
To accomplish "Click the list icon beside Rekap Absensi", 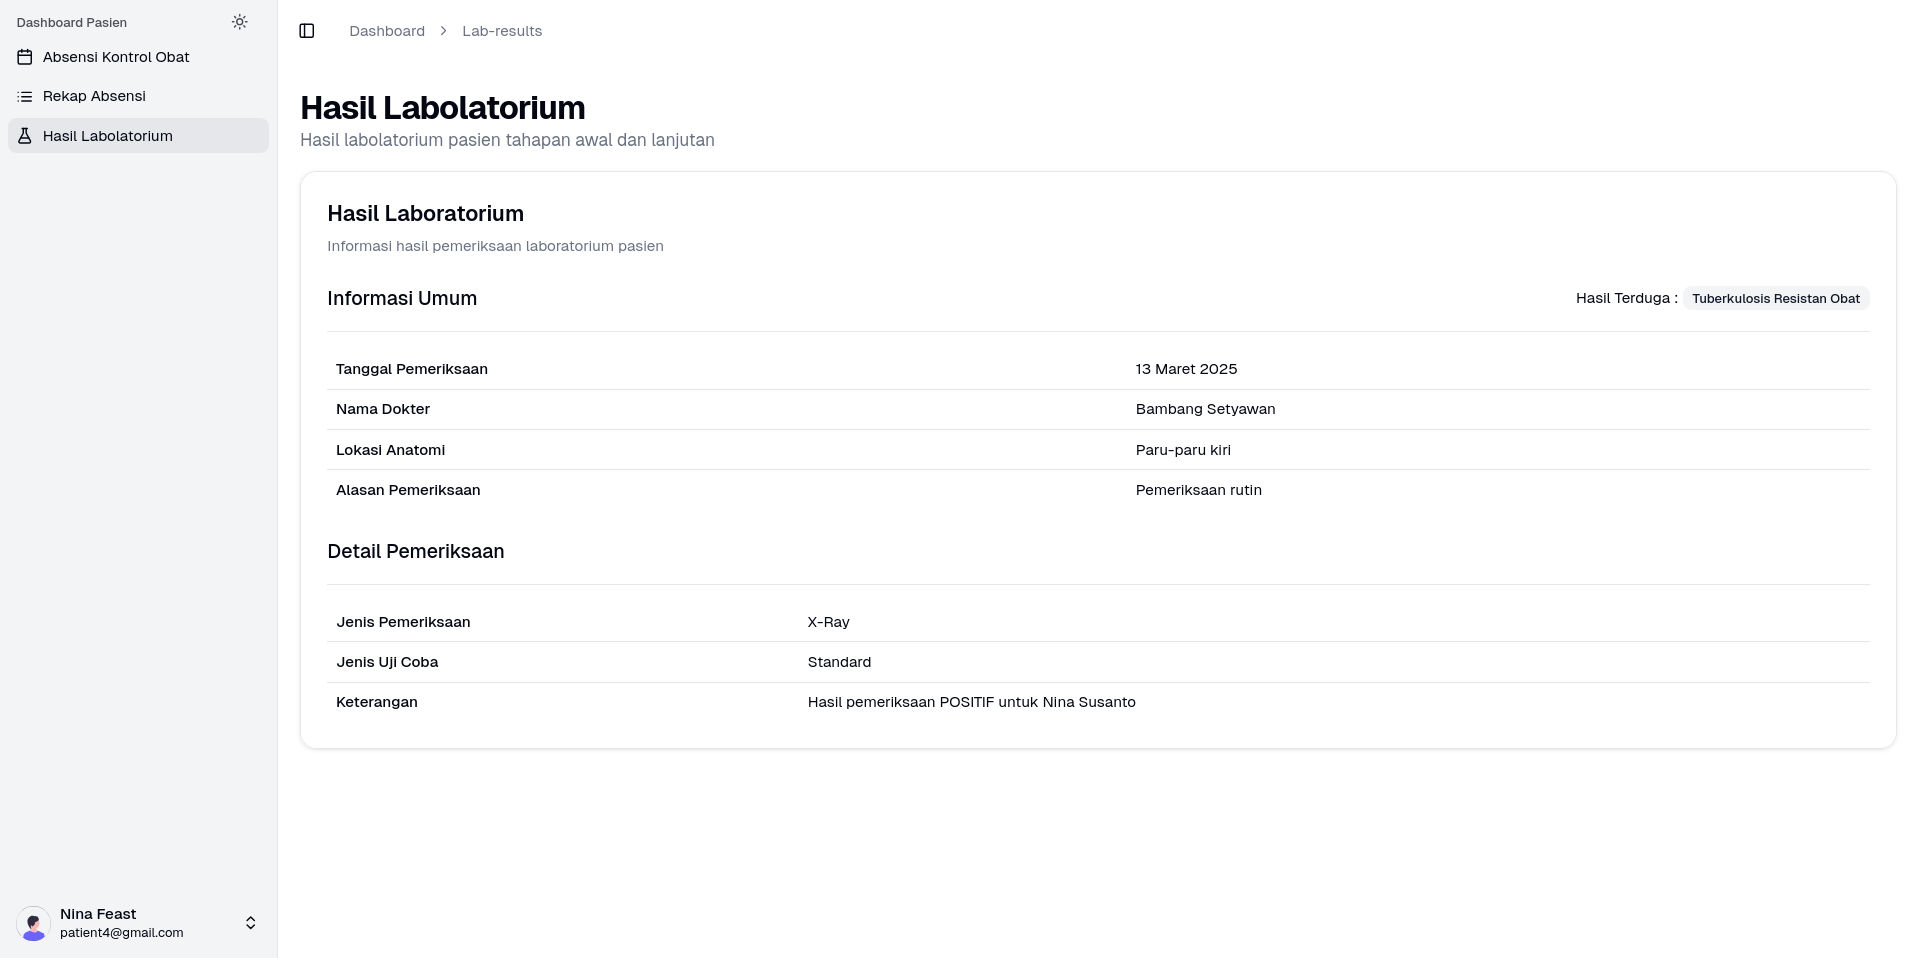I will (x=25, y=97).
